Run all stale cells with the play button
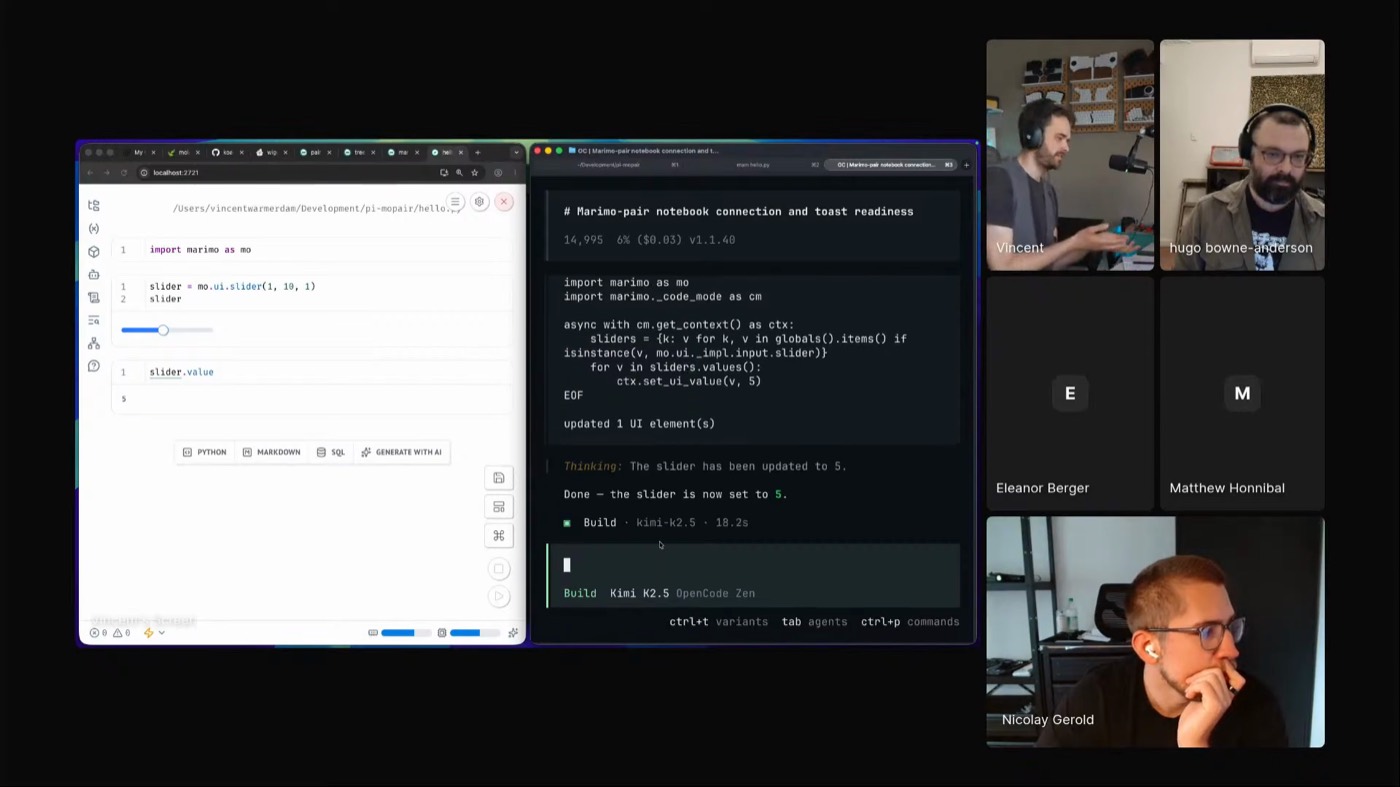 tap(499, 597)
